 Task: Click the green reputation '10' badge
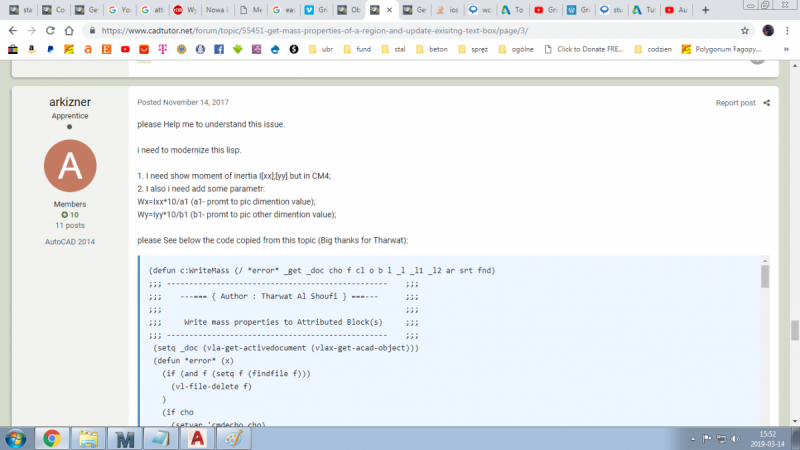tap(70, 215)
